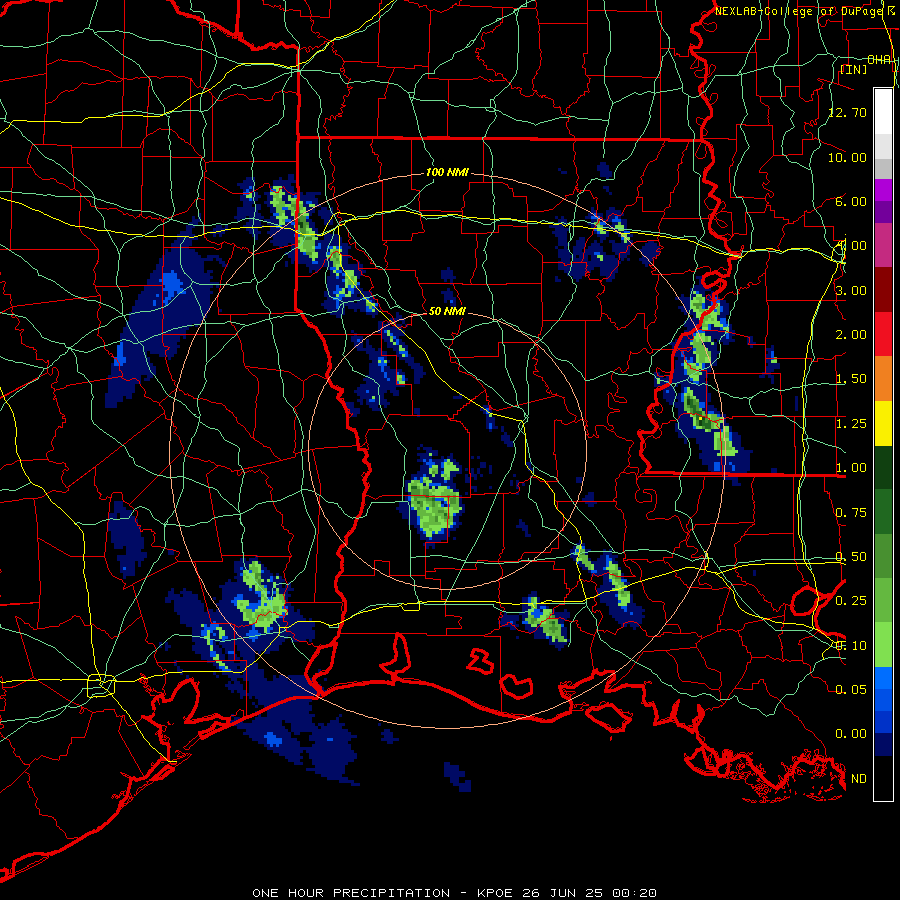900x900 pixels.
Task: Click the 0.75 legend value
Action: (x=851, y=513)
